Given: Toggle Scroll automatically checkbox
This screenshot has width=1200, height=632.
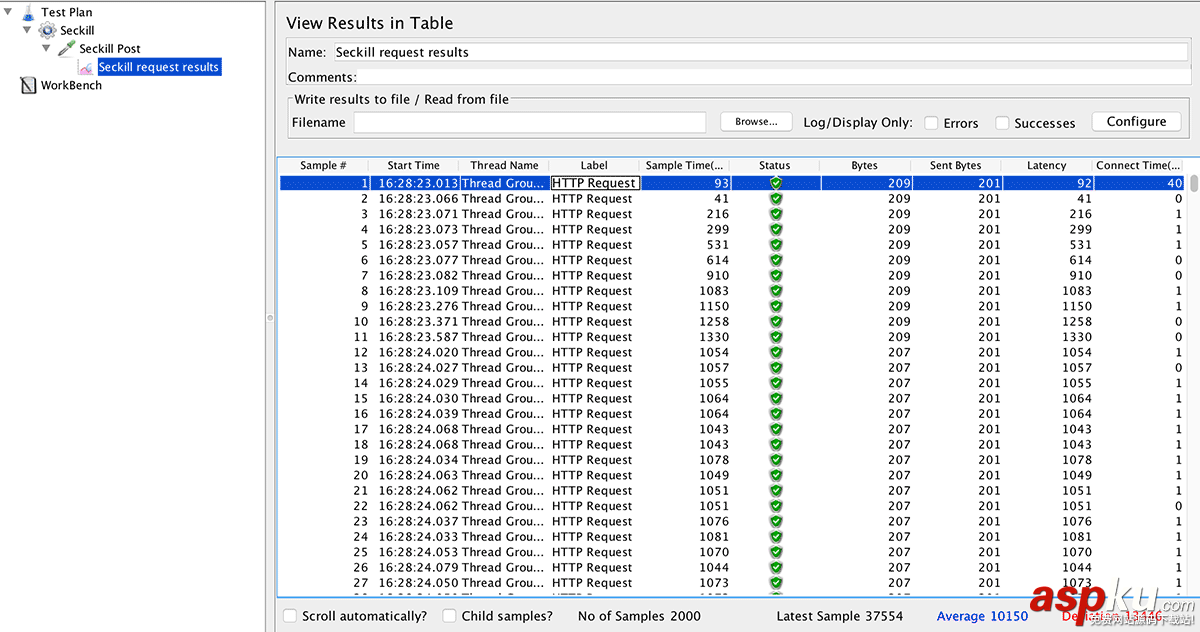Looking at the screenshot, I should [x=290, y=616].
